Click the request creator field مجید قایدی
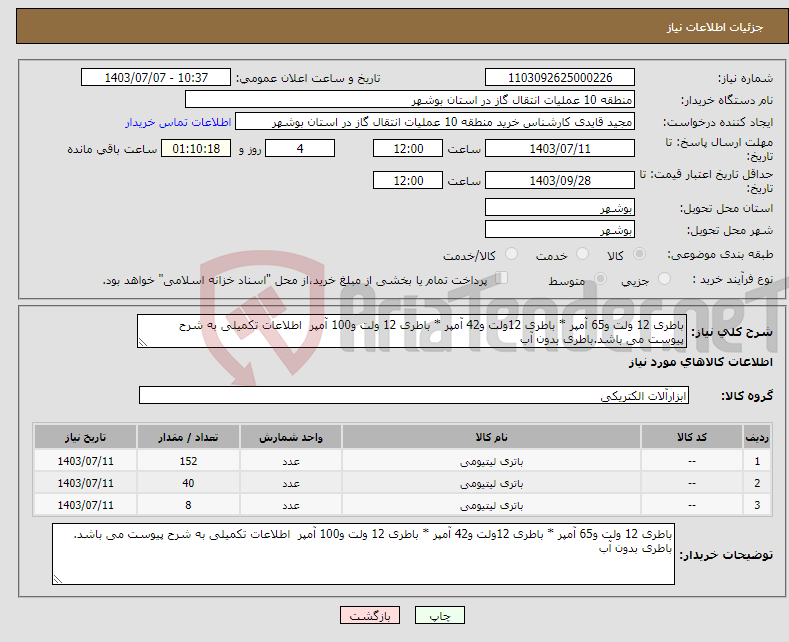Screen dimensions: 789x642 coord(435,122)
